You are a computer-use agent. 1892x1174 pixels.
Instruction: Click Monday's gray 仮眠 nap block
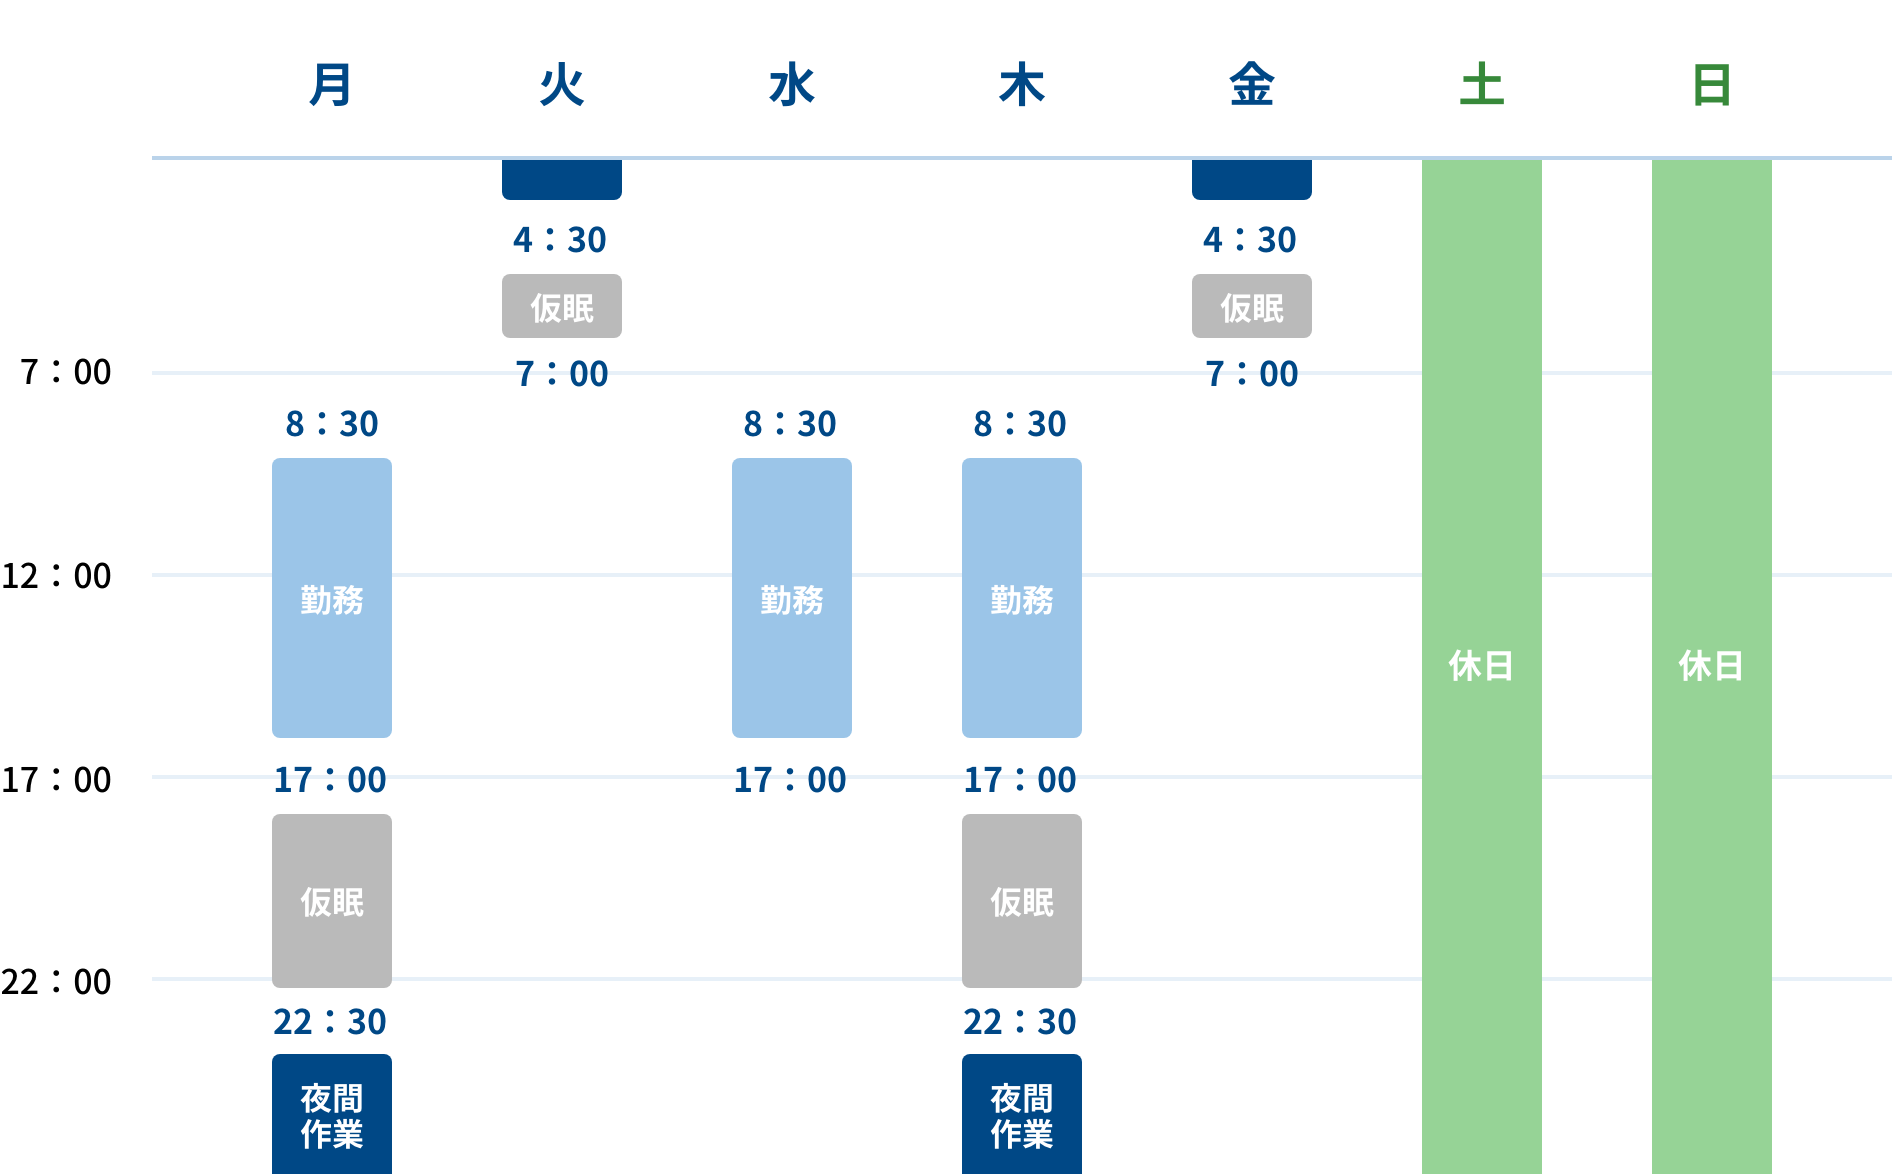[x=332, y=901]
